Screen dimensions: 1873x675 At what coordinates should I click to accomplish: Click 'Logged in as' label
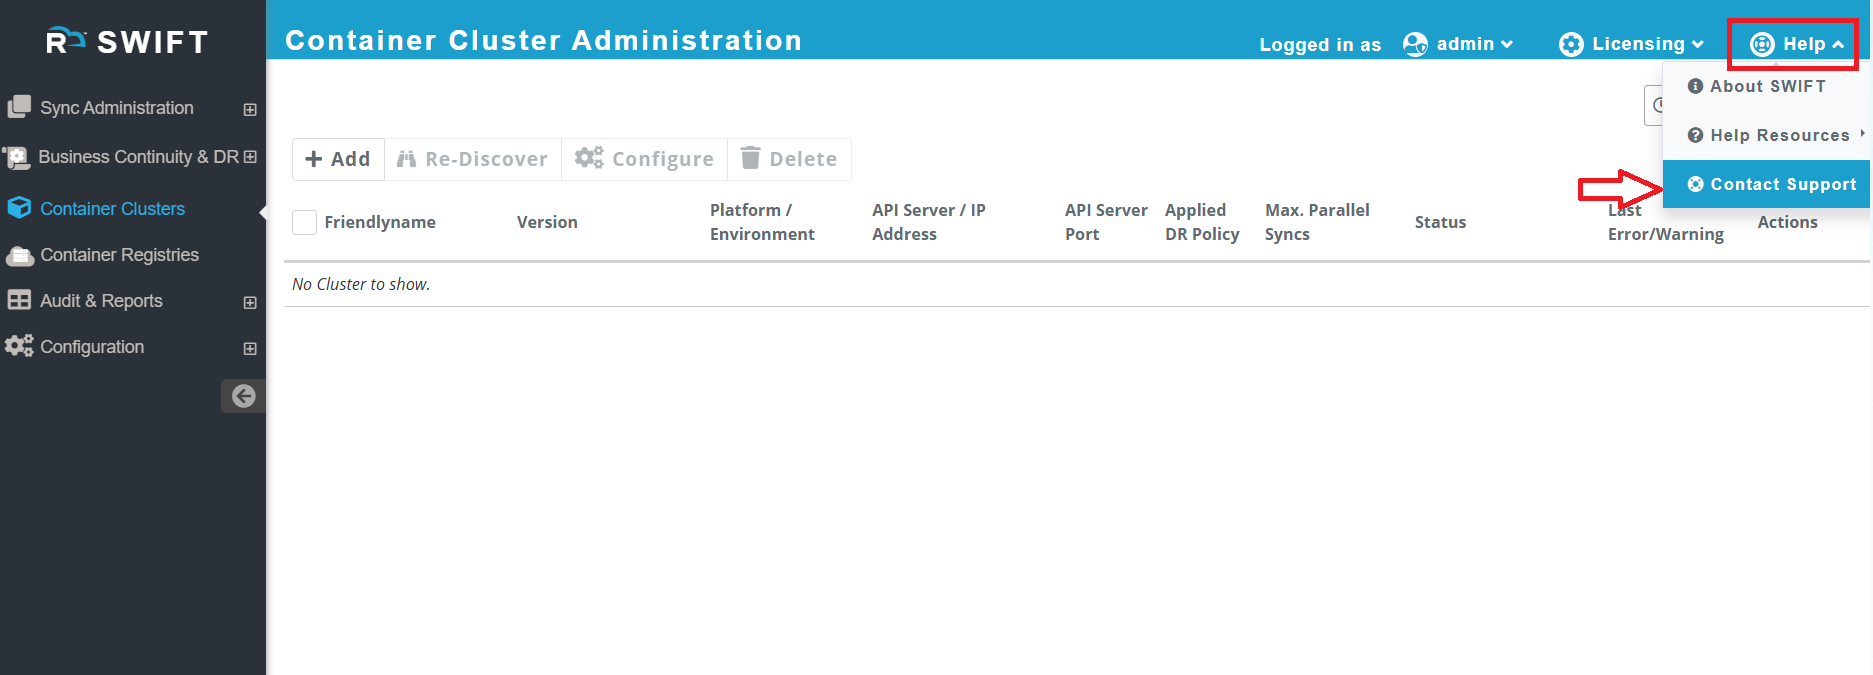click(x=1320, y=44)
